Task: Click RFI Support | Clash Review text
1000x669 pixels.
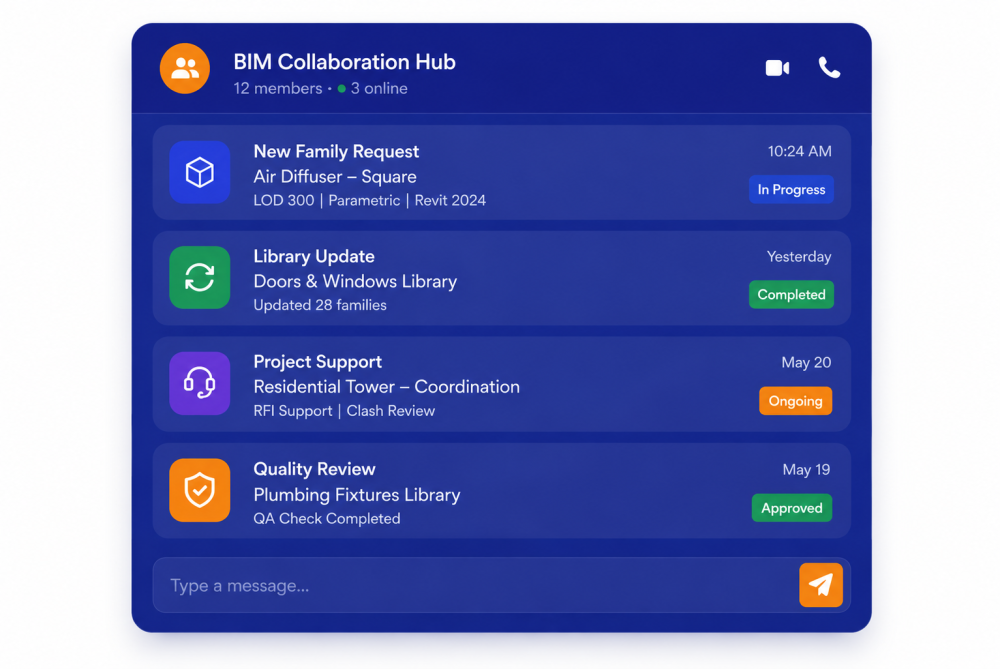Action: coord(344,411)
